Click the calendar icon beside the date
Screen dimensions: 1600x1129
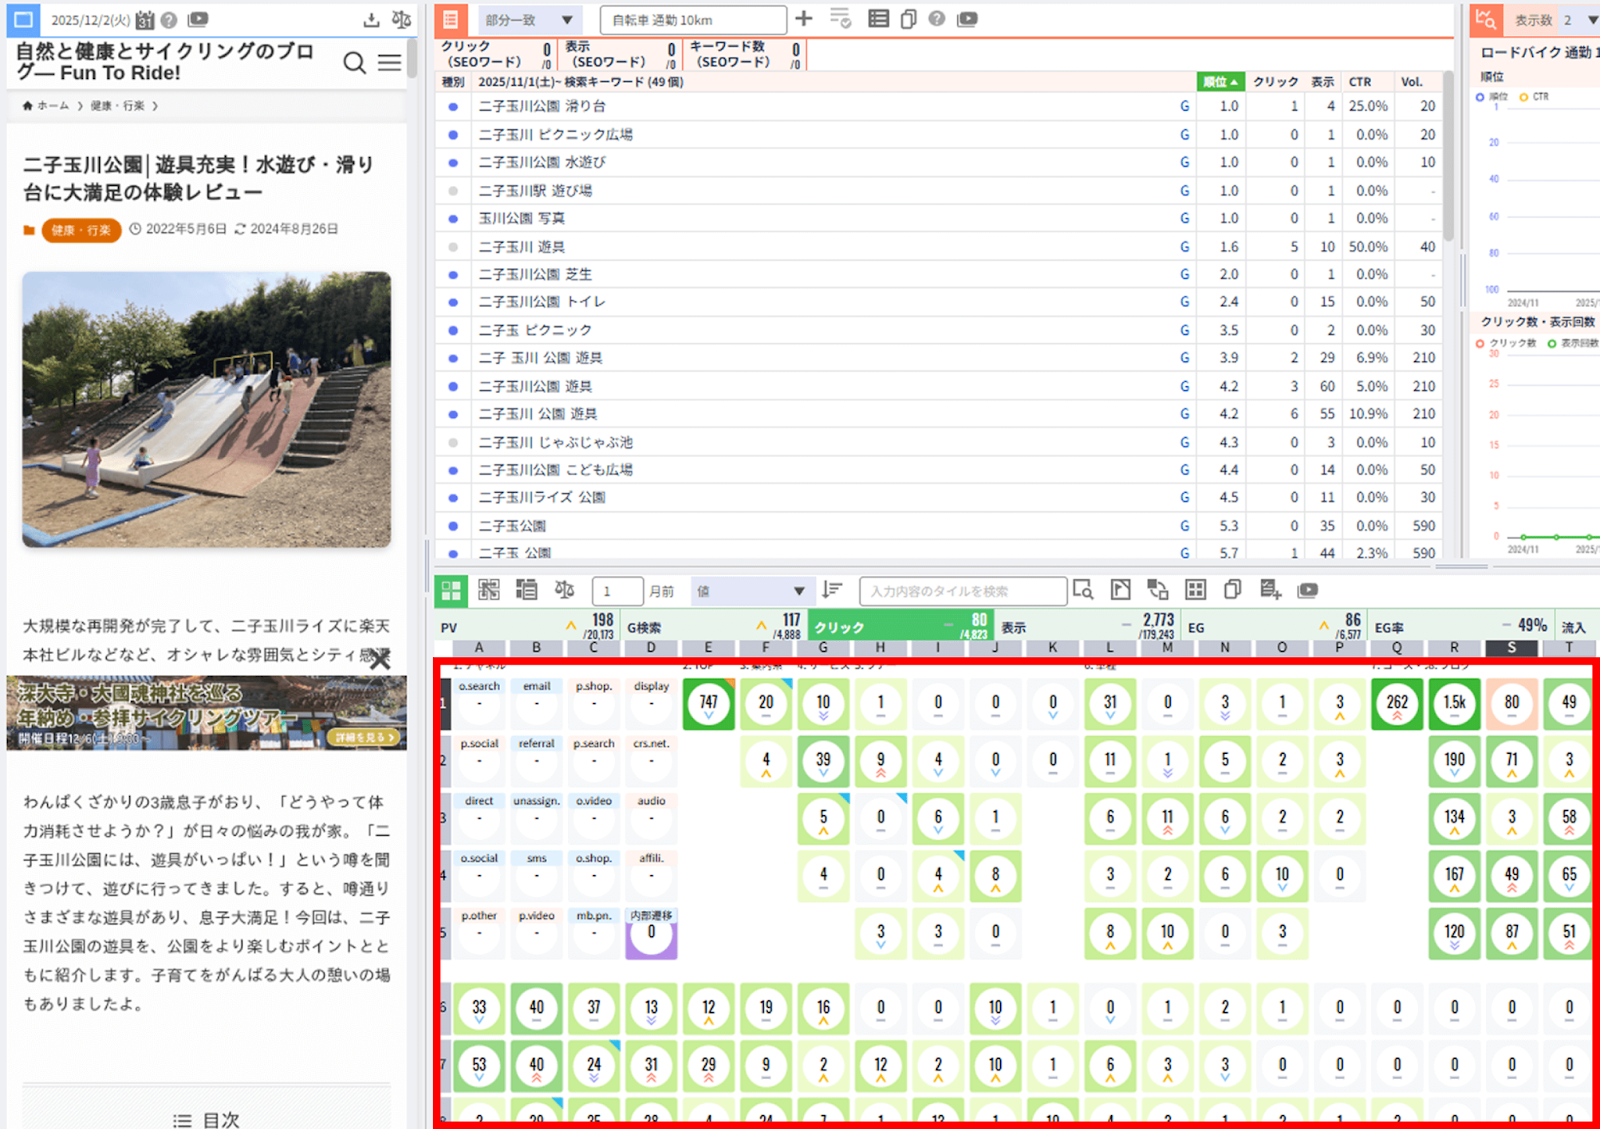145,20
